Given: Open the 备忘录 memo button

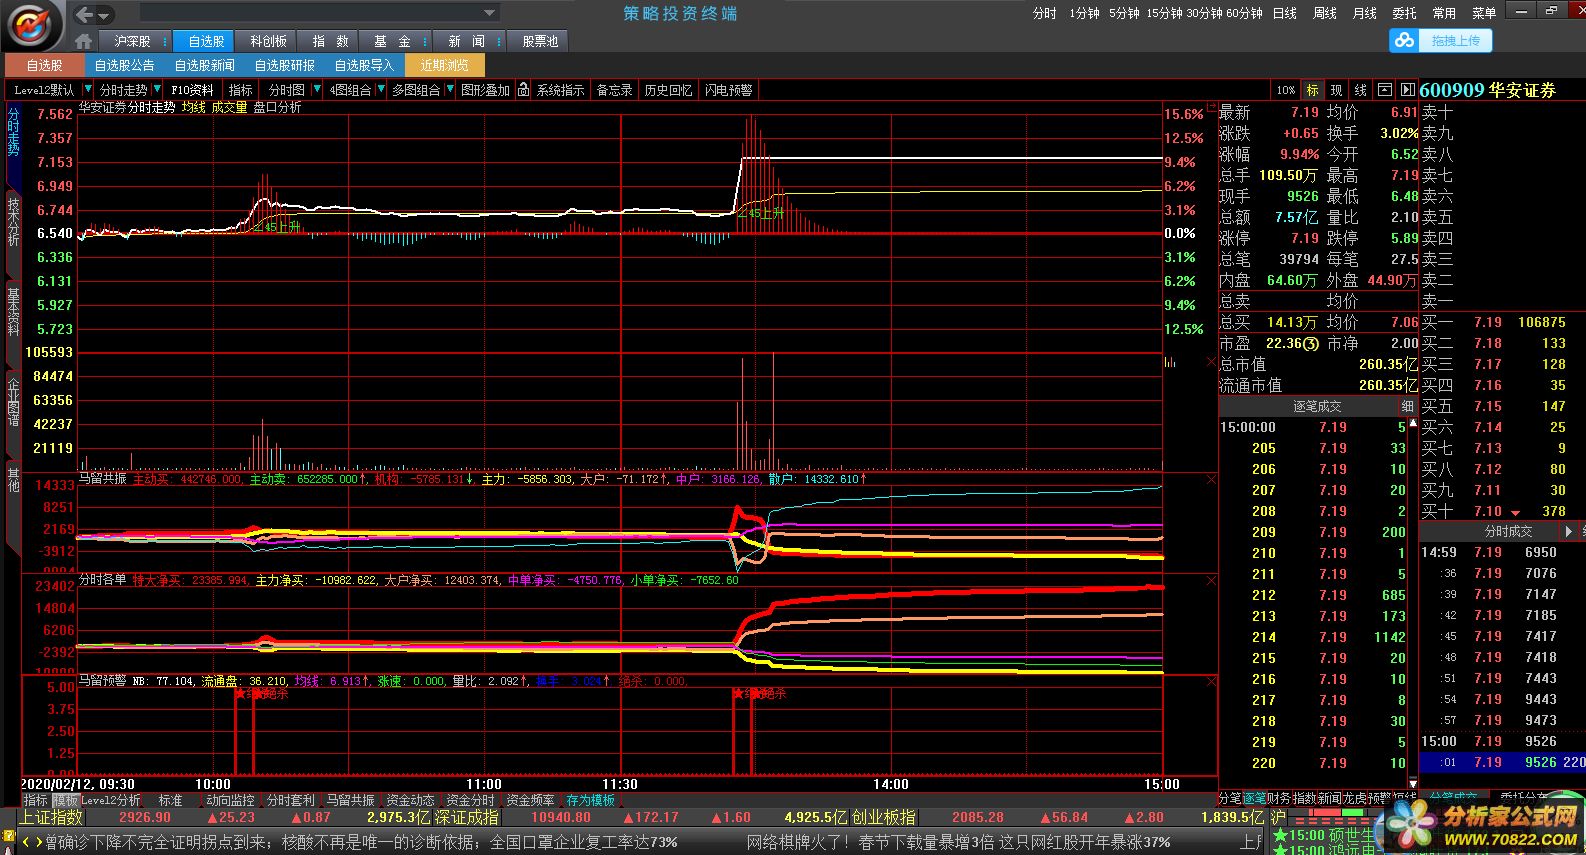Looking at the screenshot, I should (x=614, y=90).
